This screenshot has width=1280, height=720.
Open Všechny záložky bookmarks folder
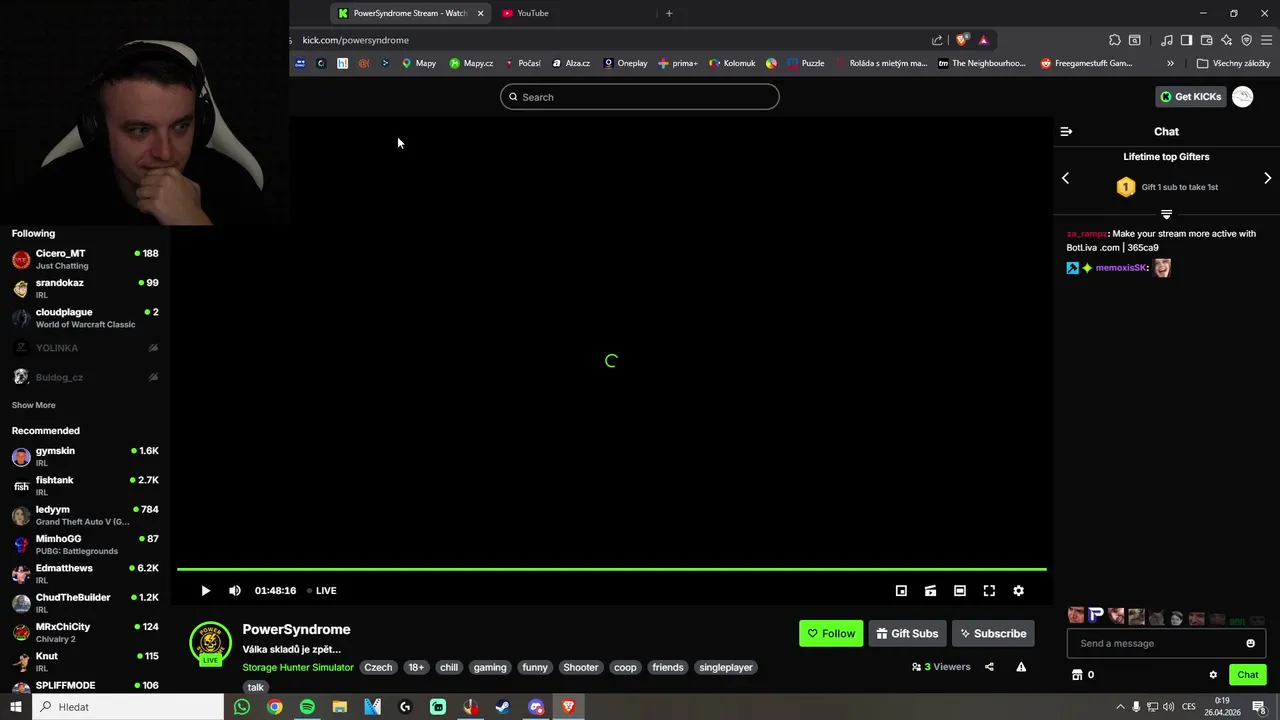coord(1234,63)
